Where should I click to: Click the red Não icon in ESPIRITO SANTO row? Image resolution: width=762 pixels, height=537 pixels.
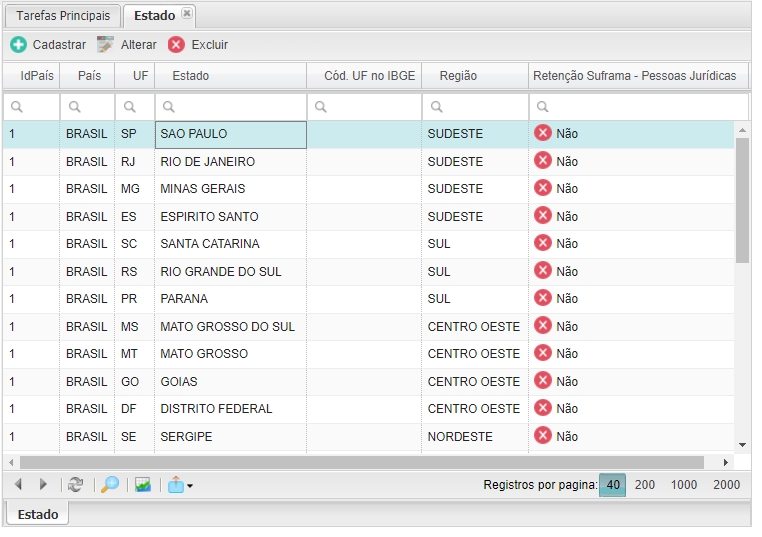pyautogui.click(x=543, y=215)
